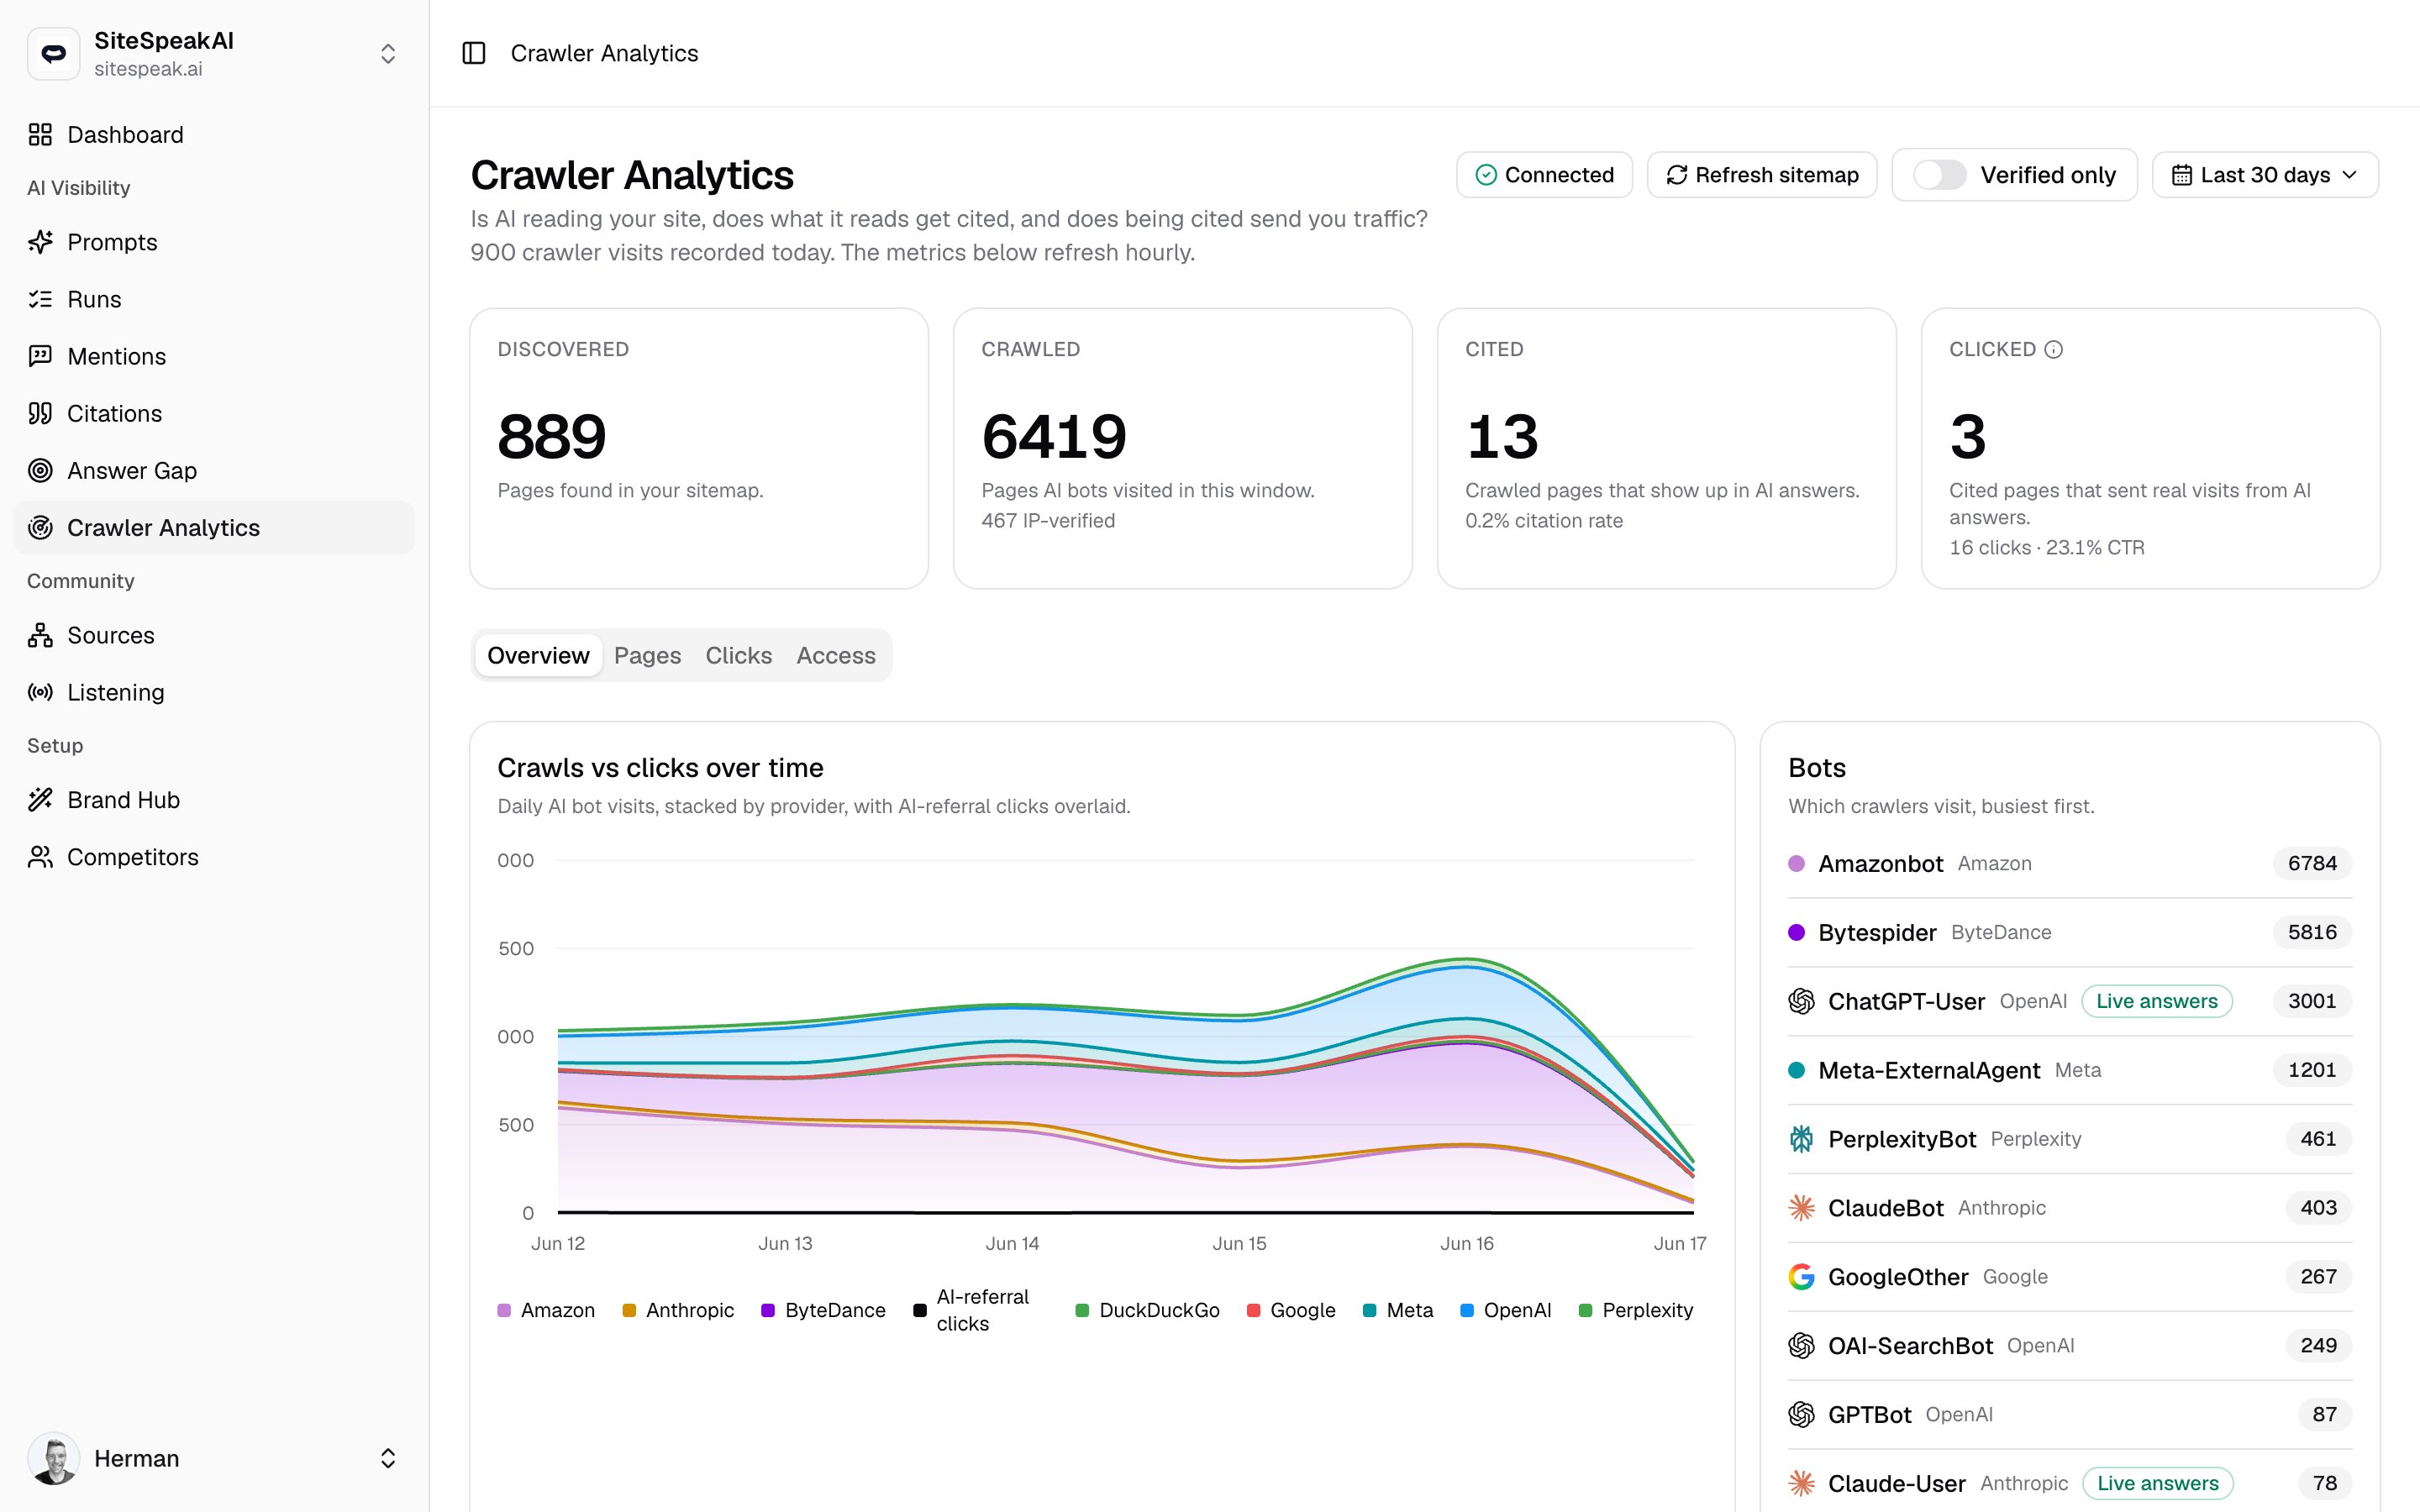Viewport: 2420px width, 1512px height.
Task: Open the Last 30 days dropdown
Action: pyautogui.click(x=2265, y=175)
